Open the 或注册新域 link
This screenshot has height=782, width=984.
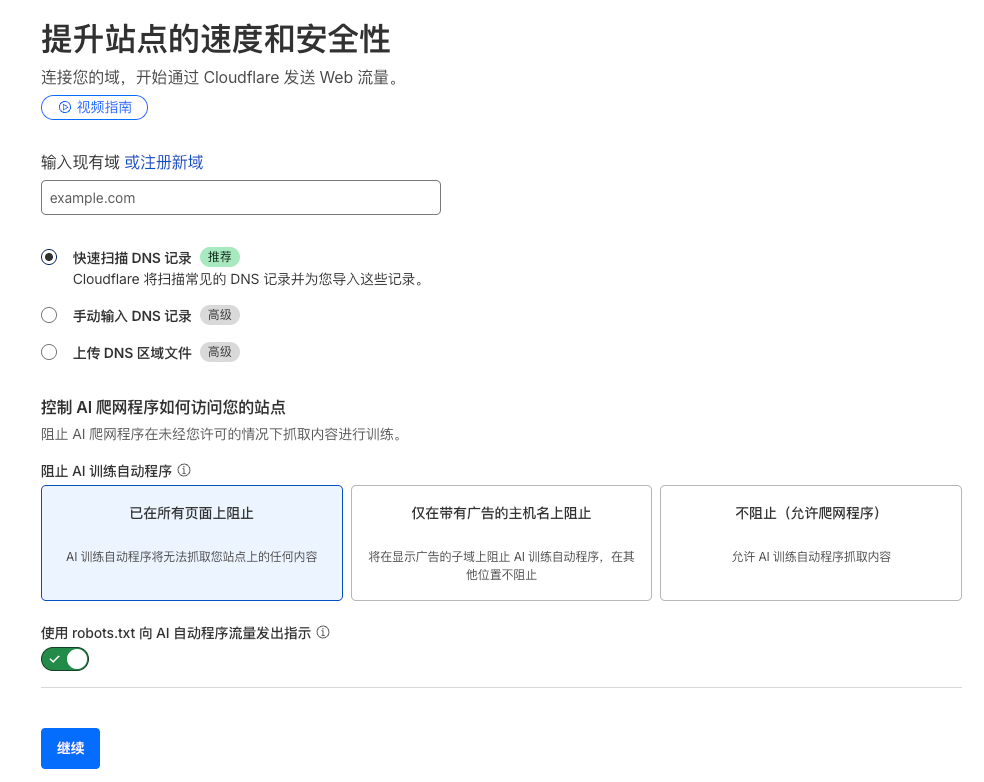167,161
